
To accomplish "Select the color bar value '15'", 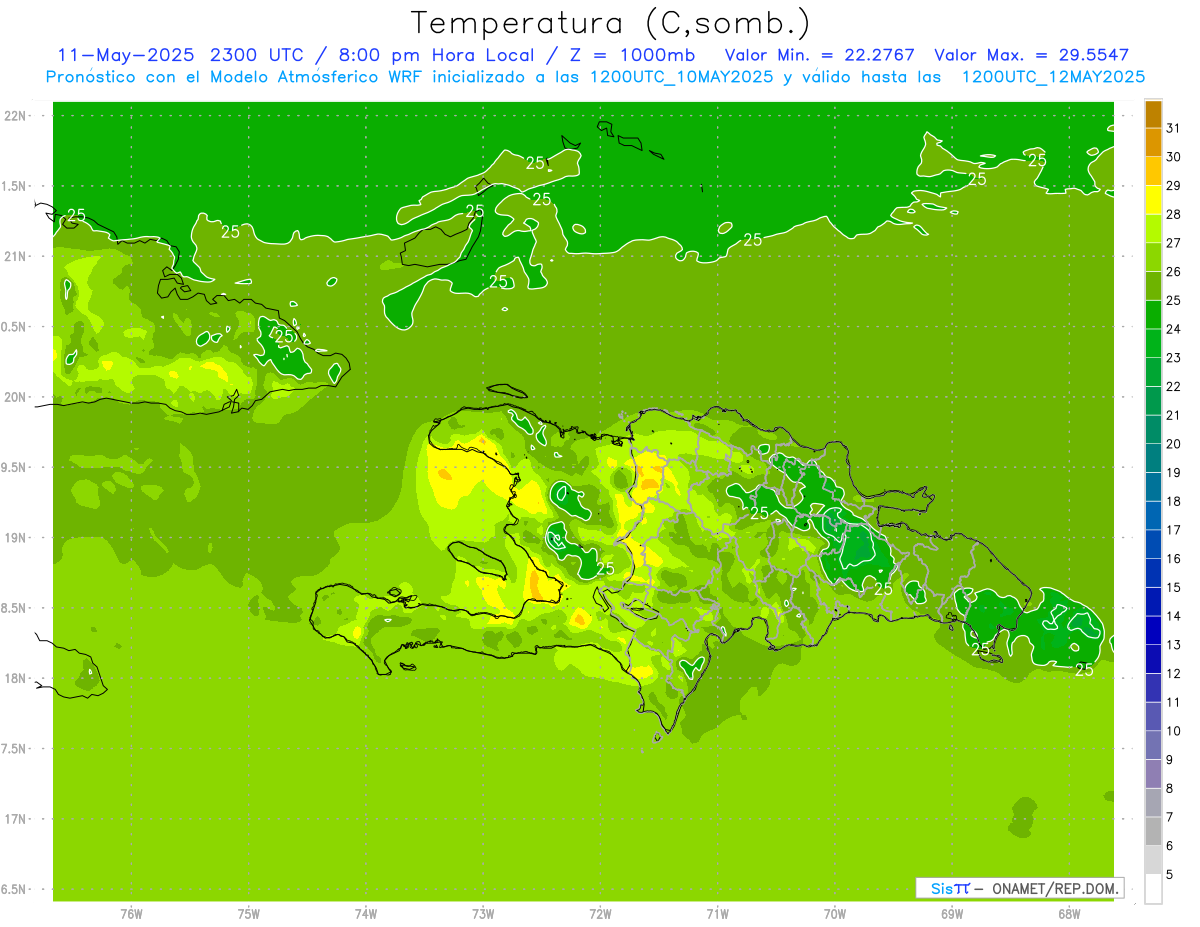I will [1174, 587].
